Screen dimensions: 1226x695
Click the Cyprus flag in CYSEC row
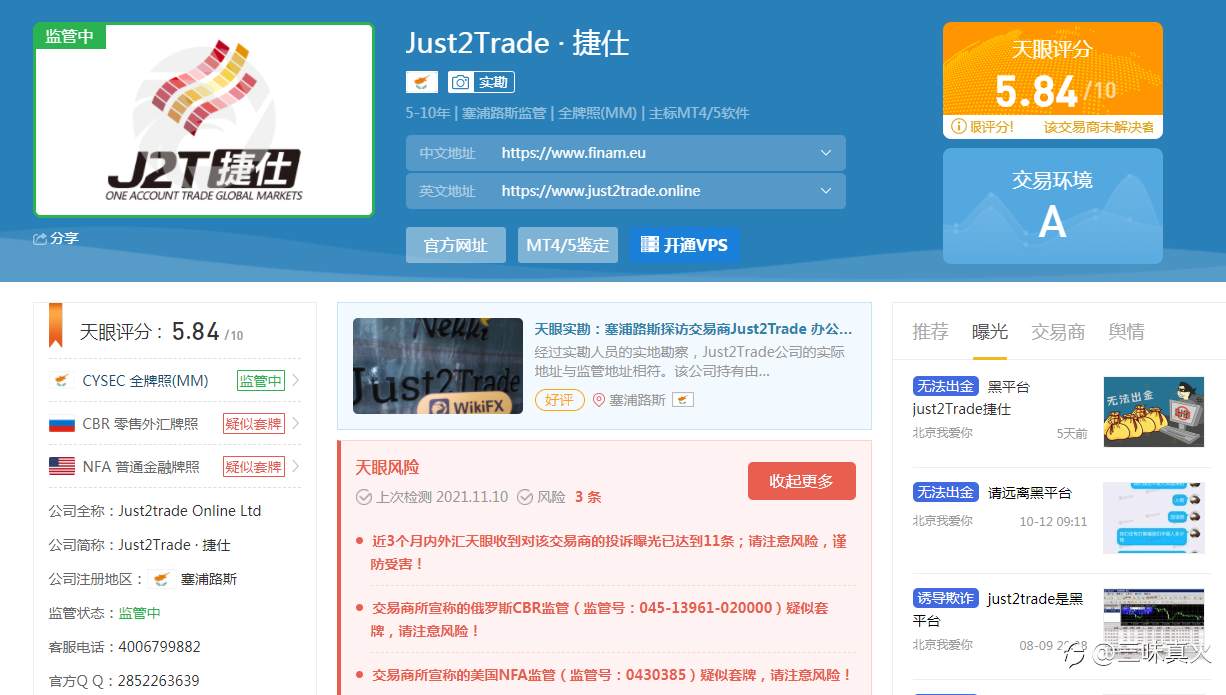62,380
